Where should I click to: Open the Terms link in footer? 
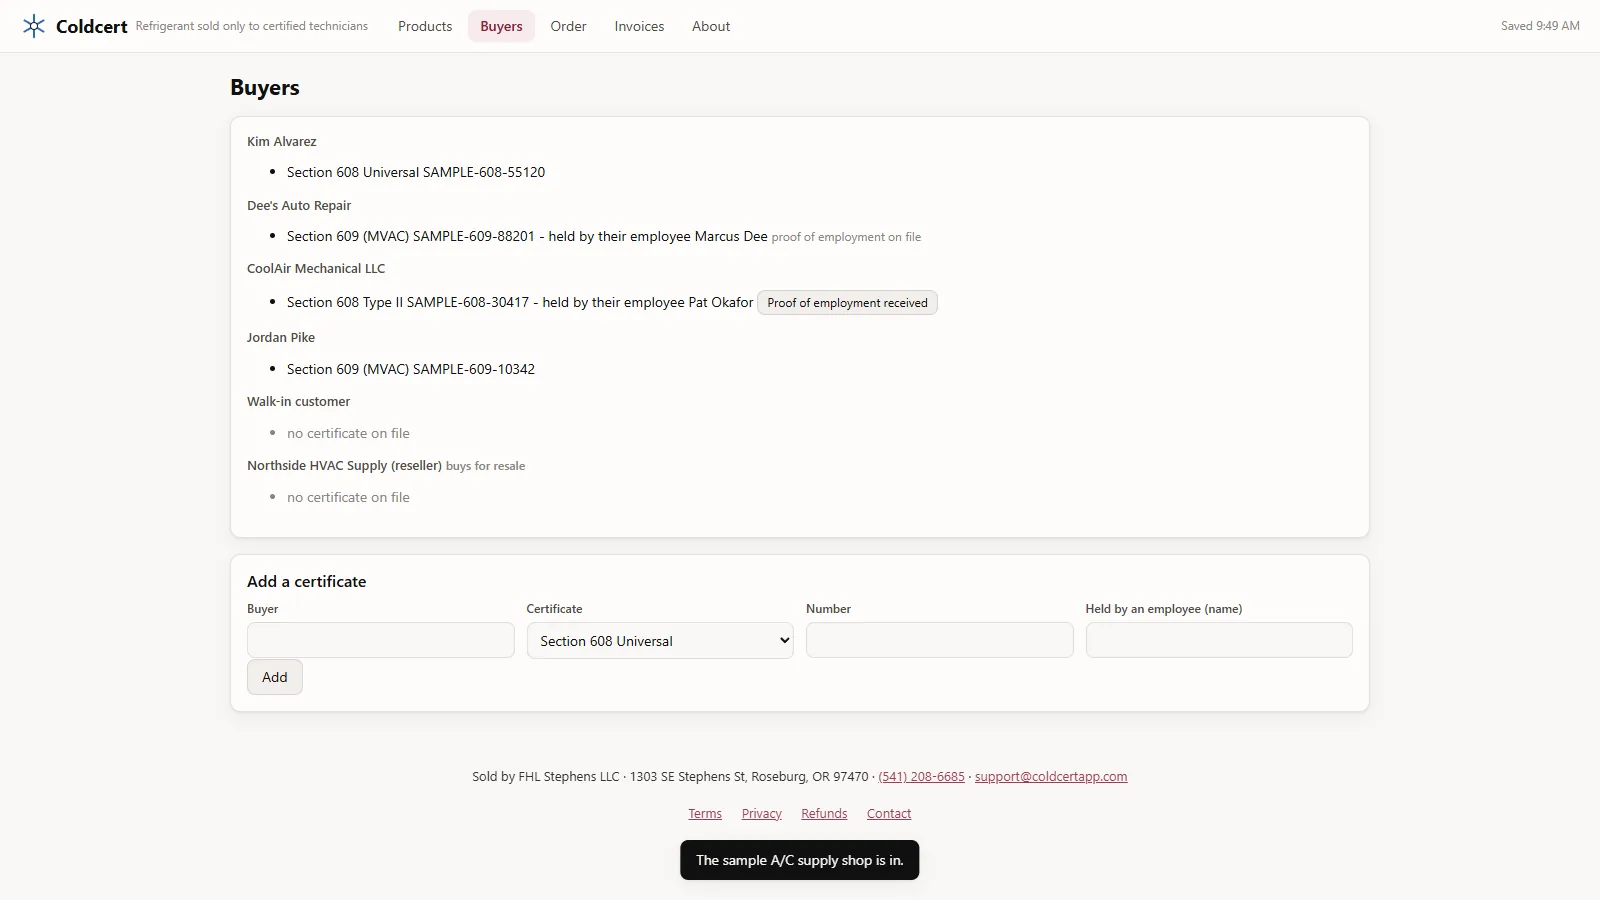pos(705,814)
